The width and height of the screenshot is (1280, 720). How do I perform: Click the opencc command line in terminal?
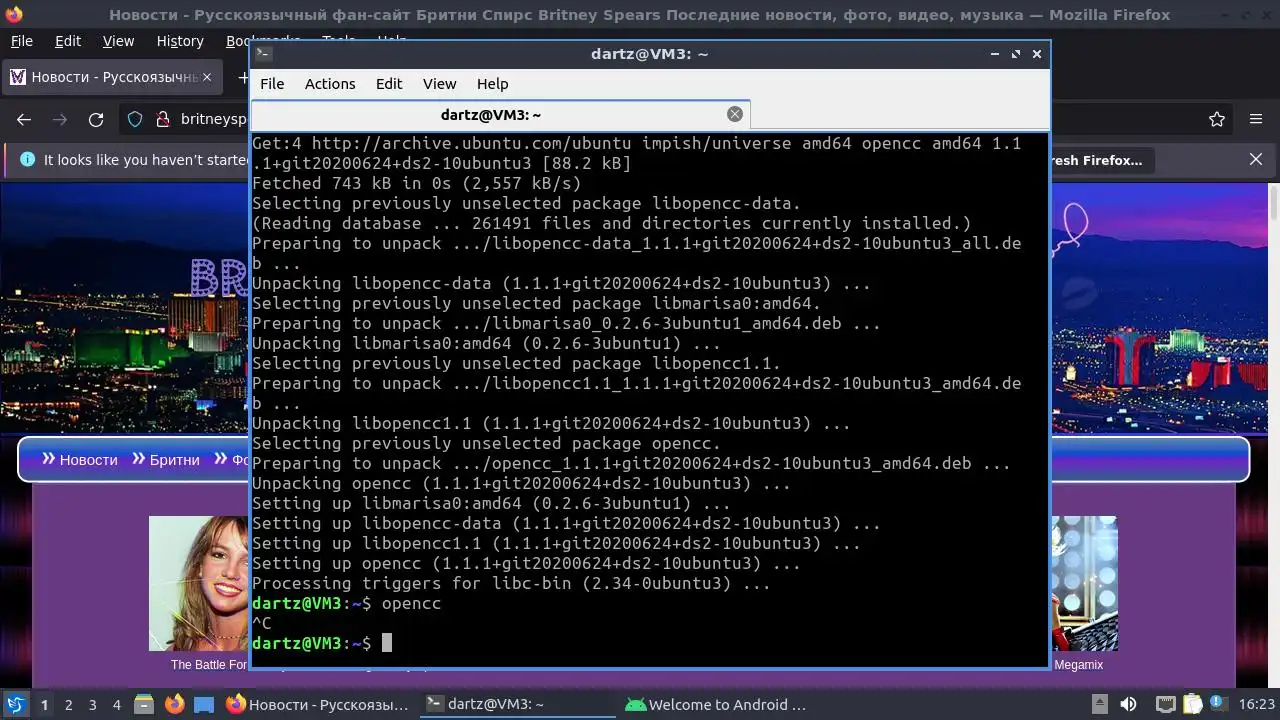[x=346, y=603]
